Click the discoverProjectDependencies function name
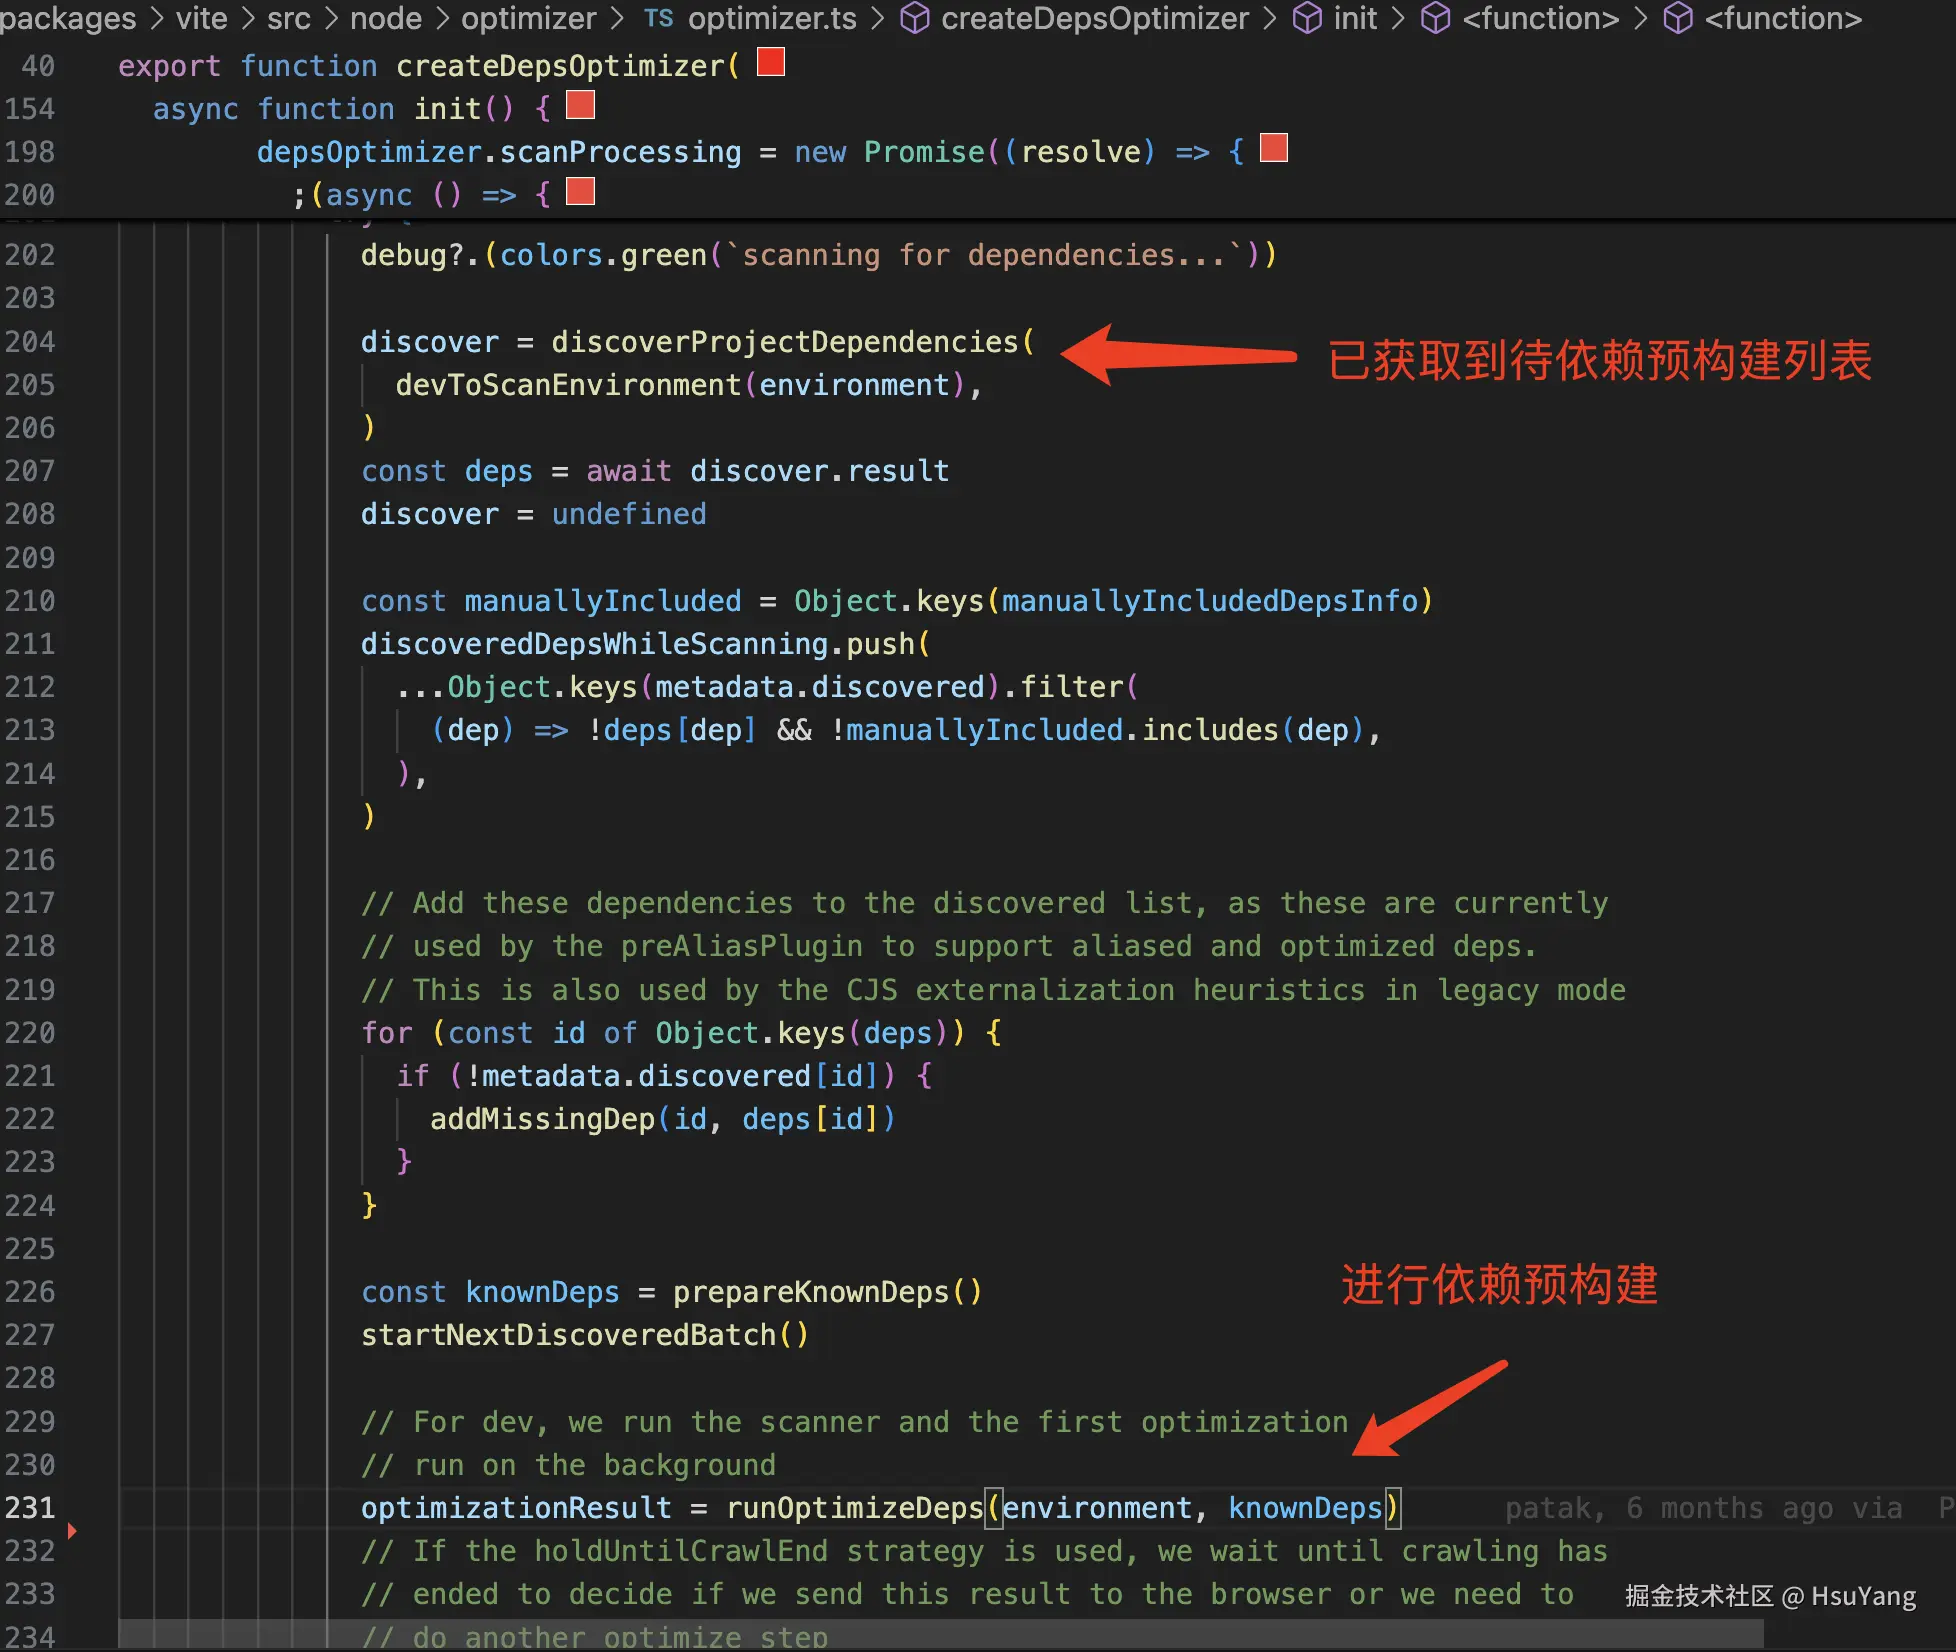 (x=784, y=342)
